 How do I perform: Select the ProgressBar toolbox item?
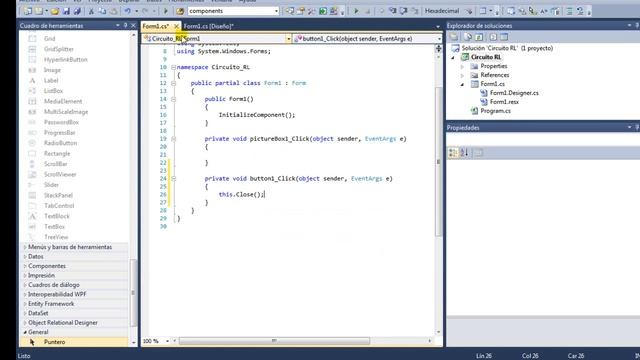60,133
